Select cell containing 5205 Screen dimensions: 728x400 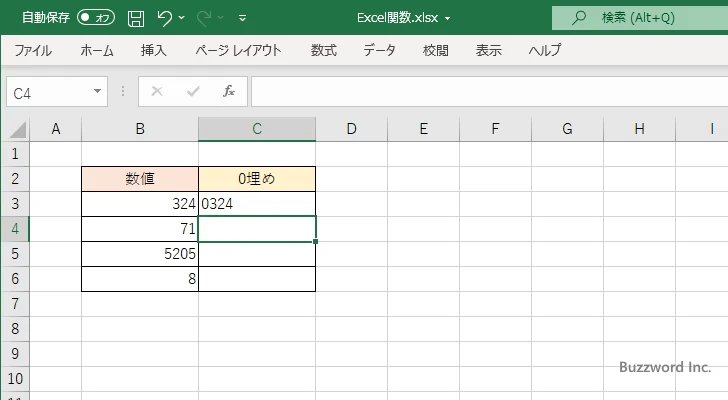click(140, 254)
